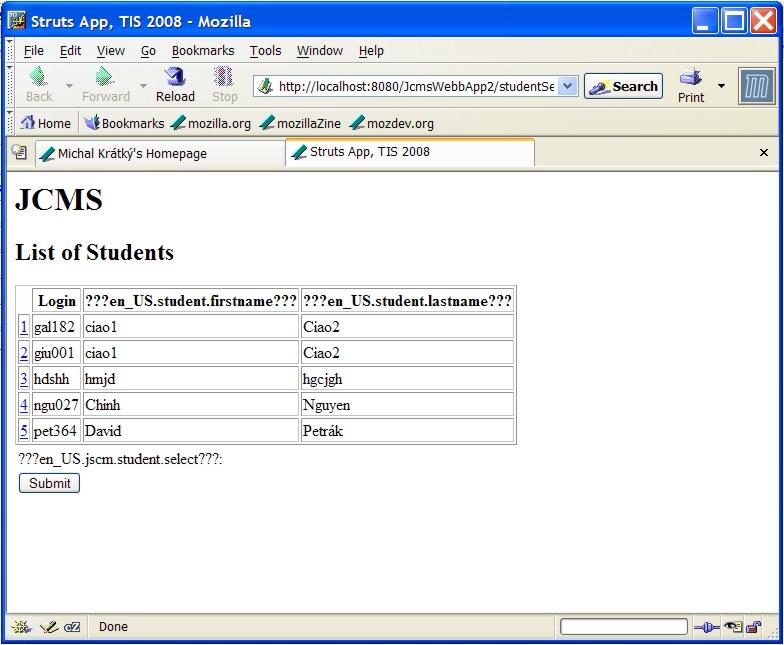784x645 pixels.
Task: Open student link number 3
Action: coord(24,378)
